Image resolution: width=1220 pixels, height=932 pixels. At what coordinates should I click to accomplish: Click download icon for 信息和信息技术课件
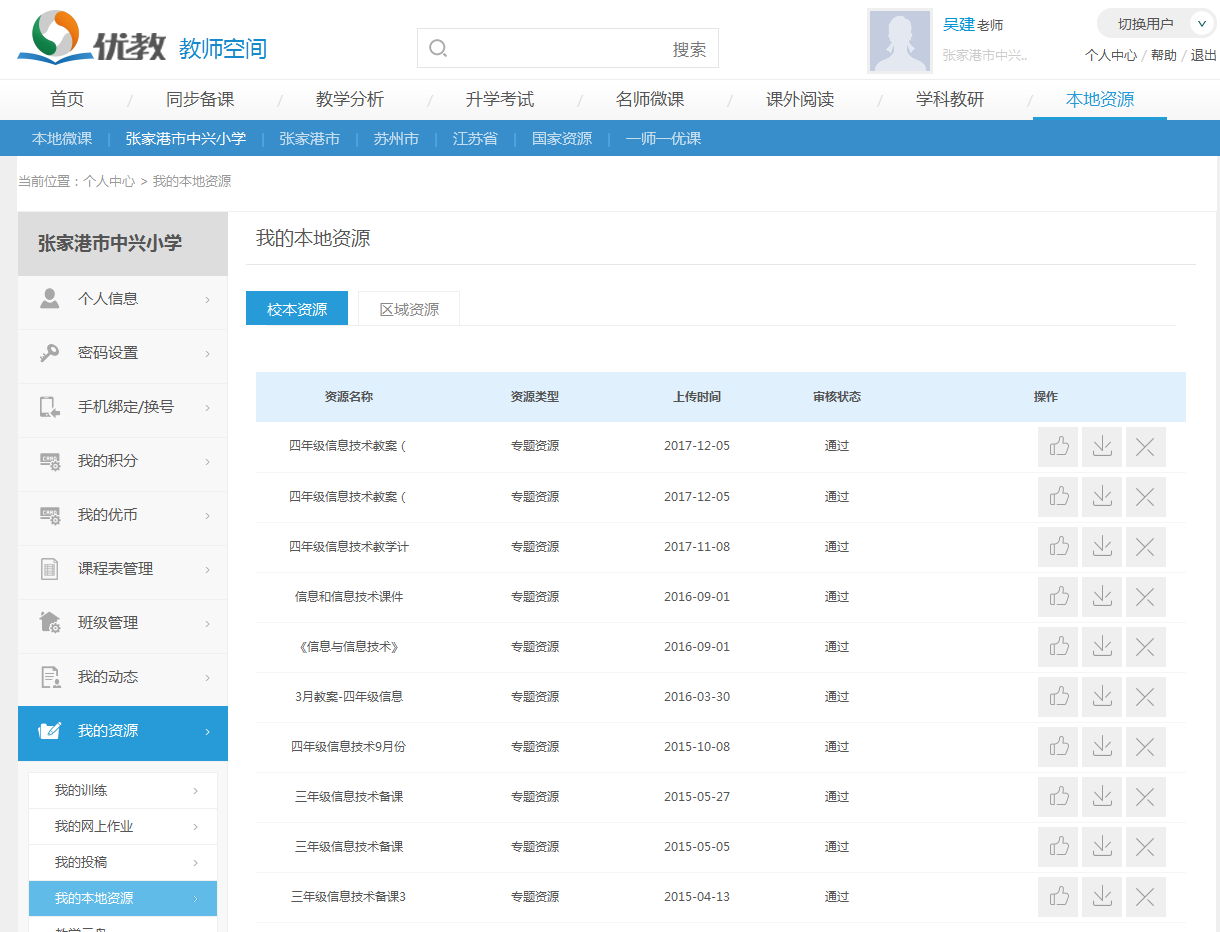click(x=1102, y=597)
